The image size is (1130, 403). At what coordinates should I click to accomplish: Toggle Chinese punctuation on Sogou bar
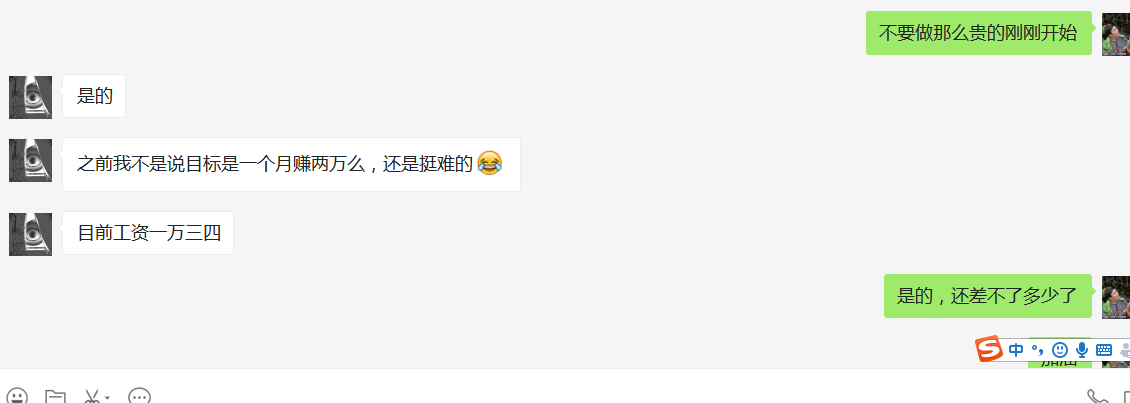pyautogui.click(x=1038, y=350)
